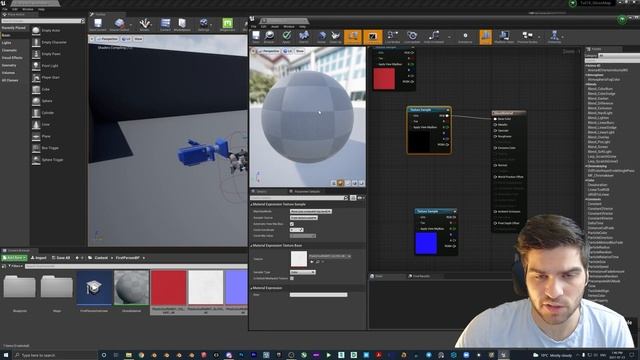Toggle Live Nodes toolbar button
Image resolution: width=640 pixels, height=360 pixels.
[x=393, y=37]
